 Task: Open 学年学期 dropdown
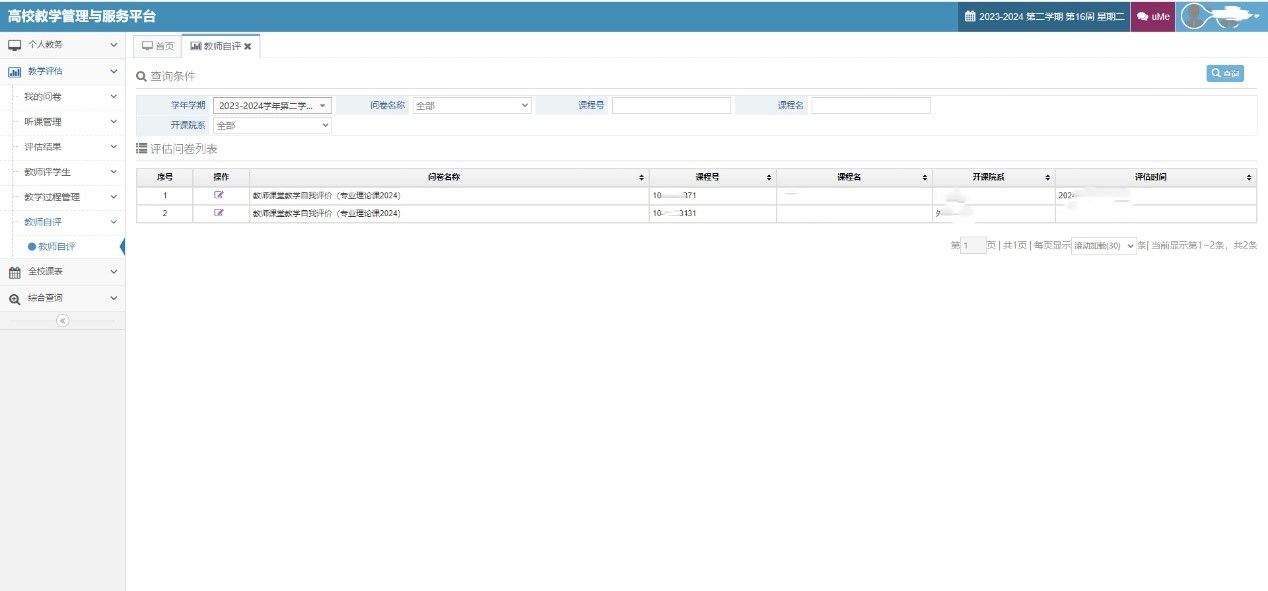(x=272, y=105)
